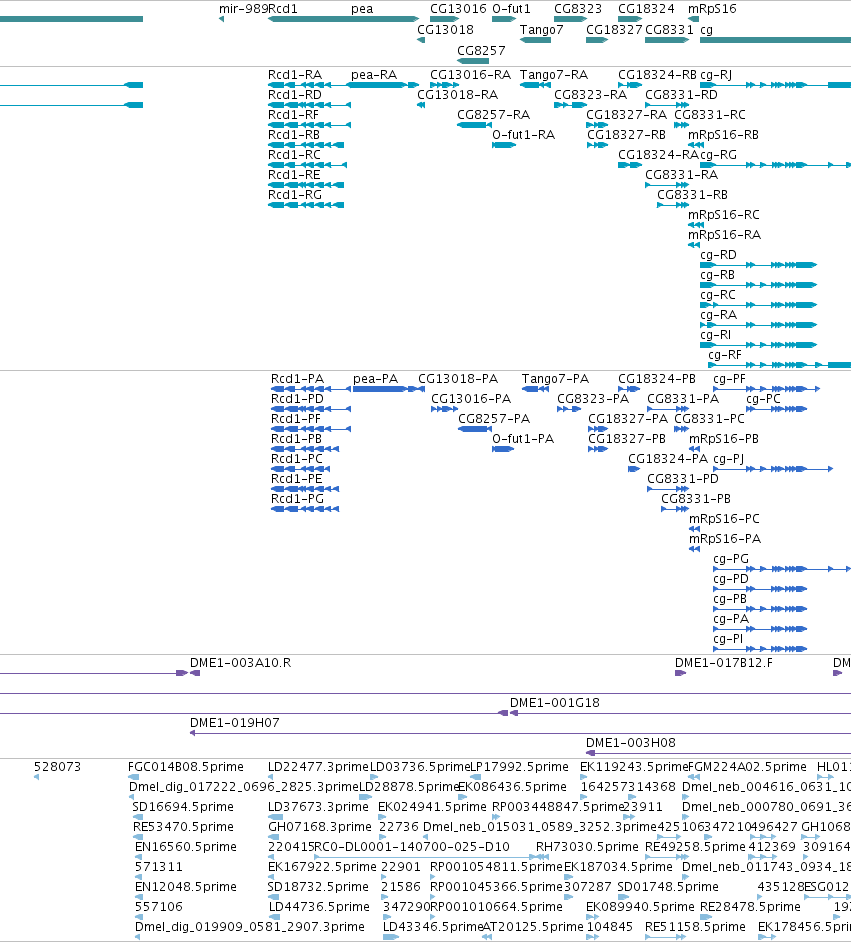851x942 pixels.
Task: Open the pea gene feature
Action: (x=362, y=9)
